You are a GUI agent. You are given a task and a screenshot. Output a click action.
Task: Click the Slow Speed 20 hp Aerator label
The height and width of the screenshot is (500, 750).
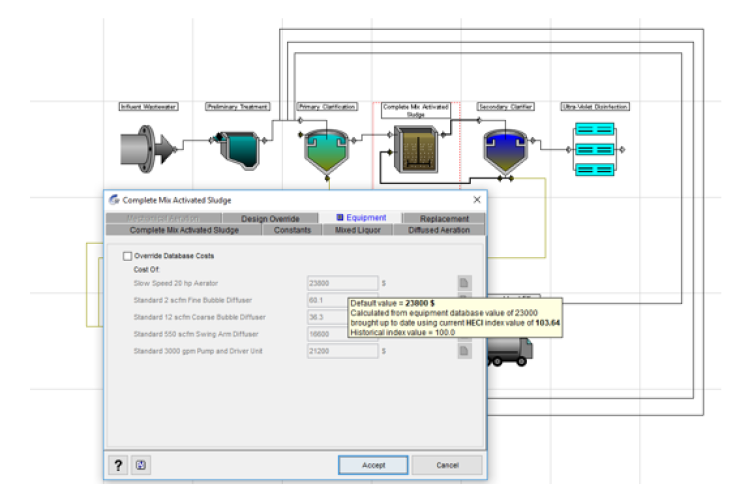click(x=176, y=283)
